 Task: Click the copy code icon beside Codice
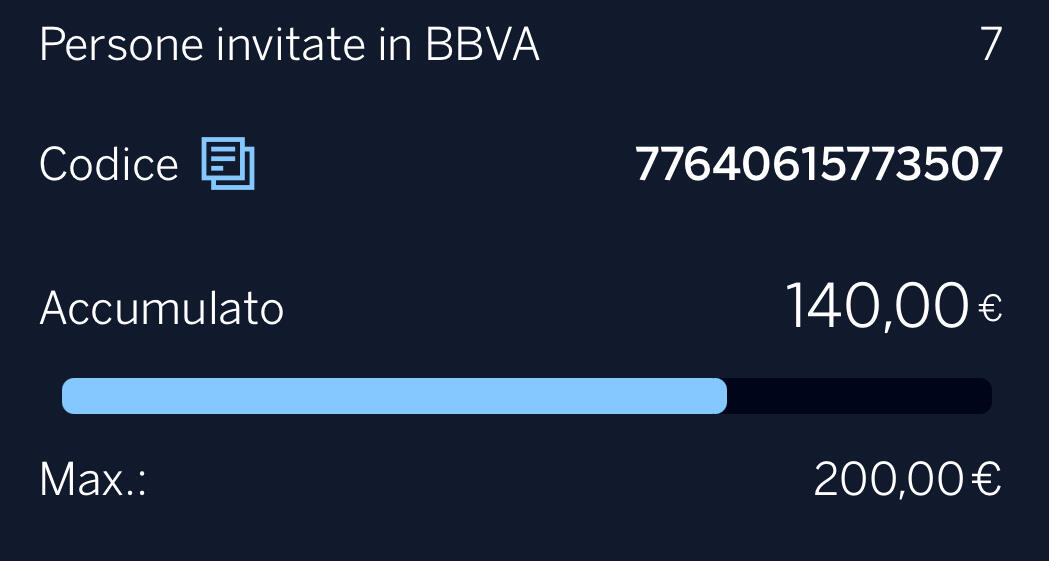tap(228, 163)
